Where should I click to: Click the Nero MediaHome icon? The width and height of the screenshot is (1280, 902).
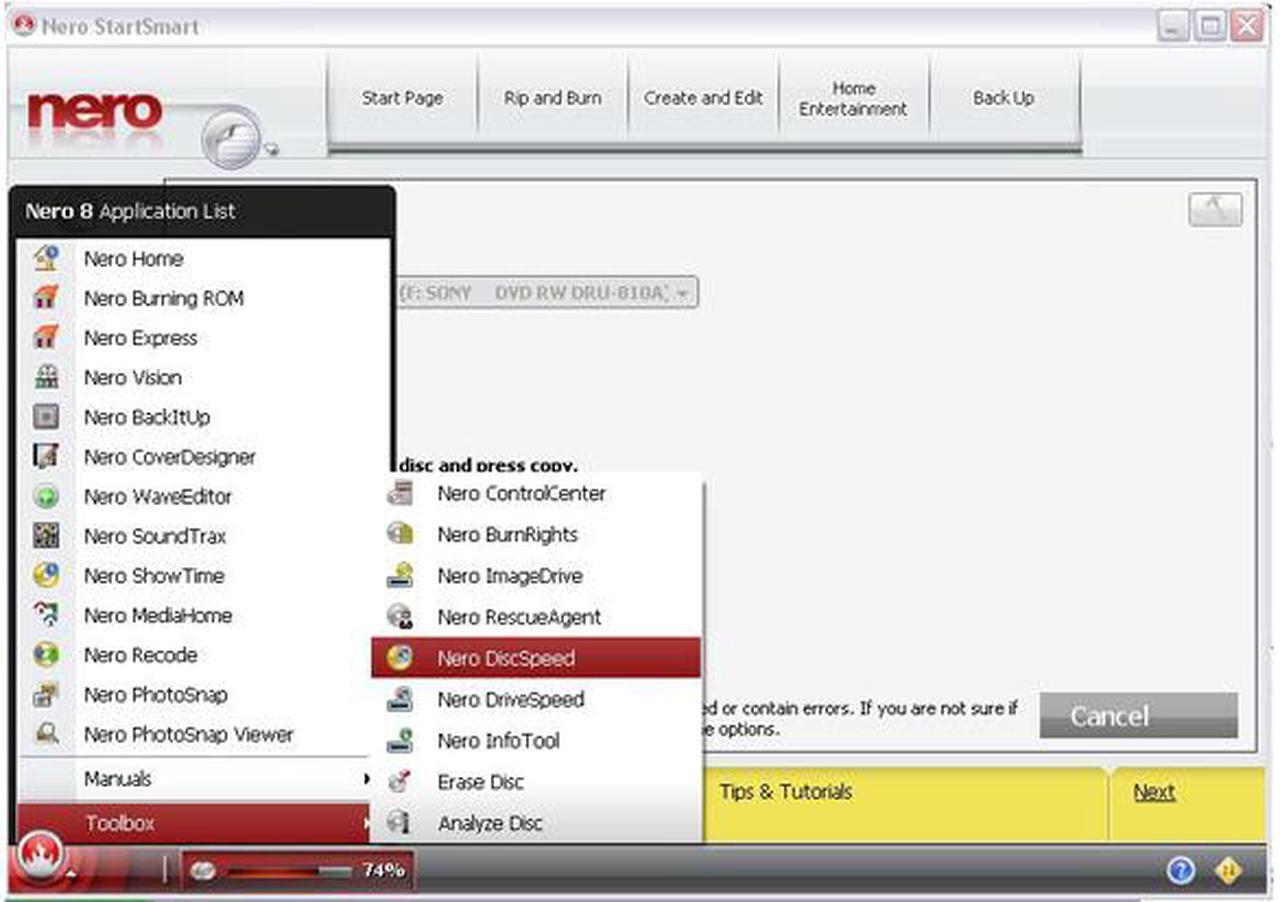[46, 615]
